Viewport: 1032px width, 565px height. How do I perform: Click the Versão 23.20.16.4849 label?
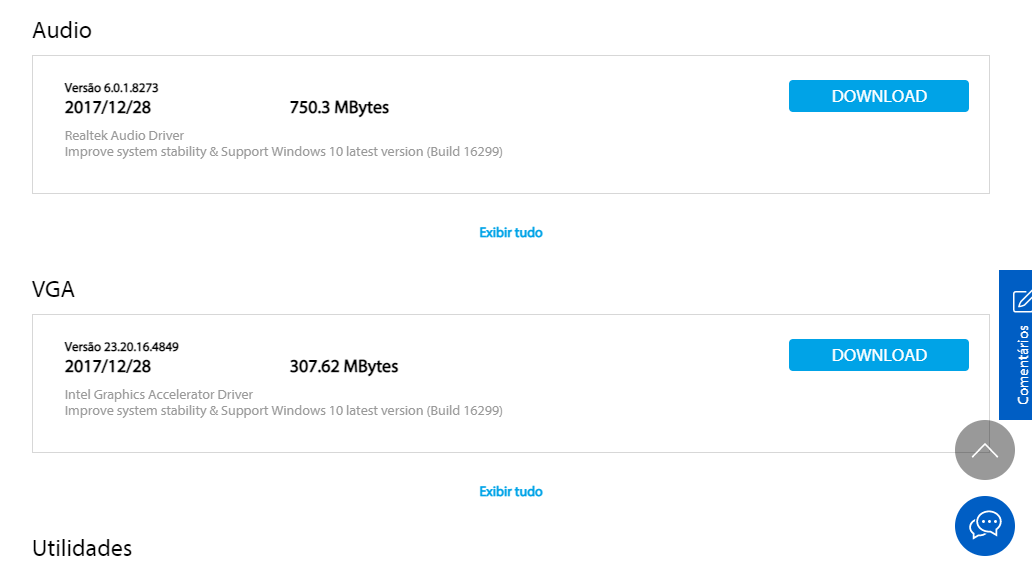pyautogui.click(x=122, y=346)
